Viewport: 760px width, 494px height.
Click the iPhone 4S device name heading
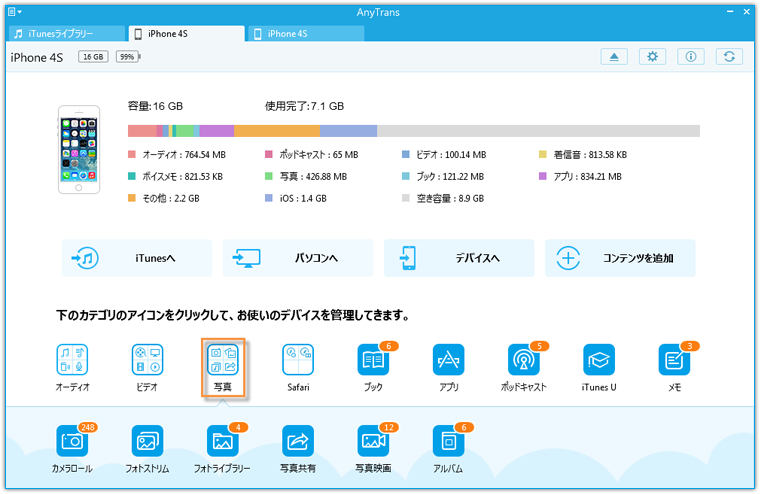[x=37, y=57]
